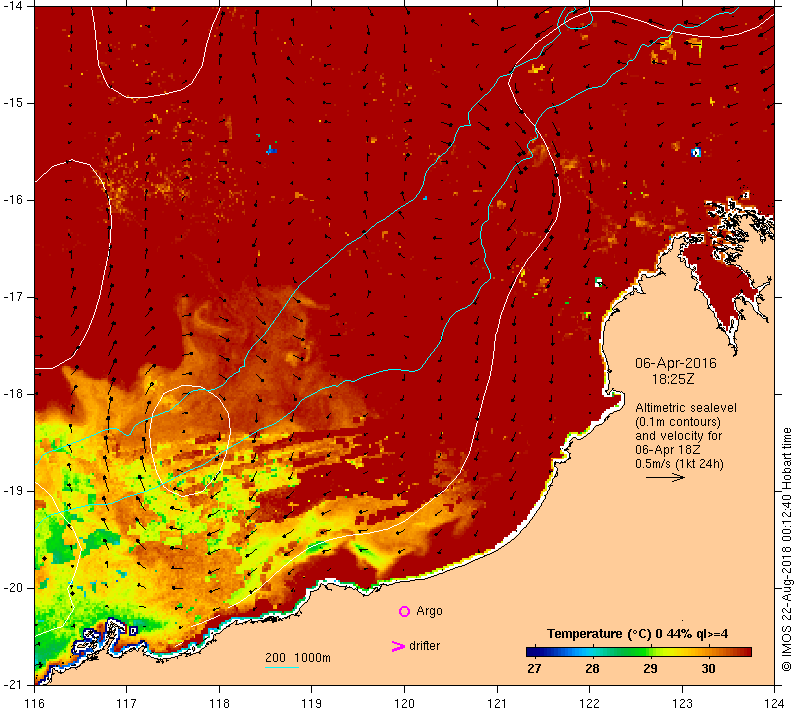
Task: Click the '29' color bar tick label
Action: pyautogui.click(x=650, y=669)
